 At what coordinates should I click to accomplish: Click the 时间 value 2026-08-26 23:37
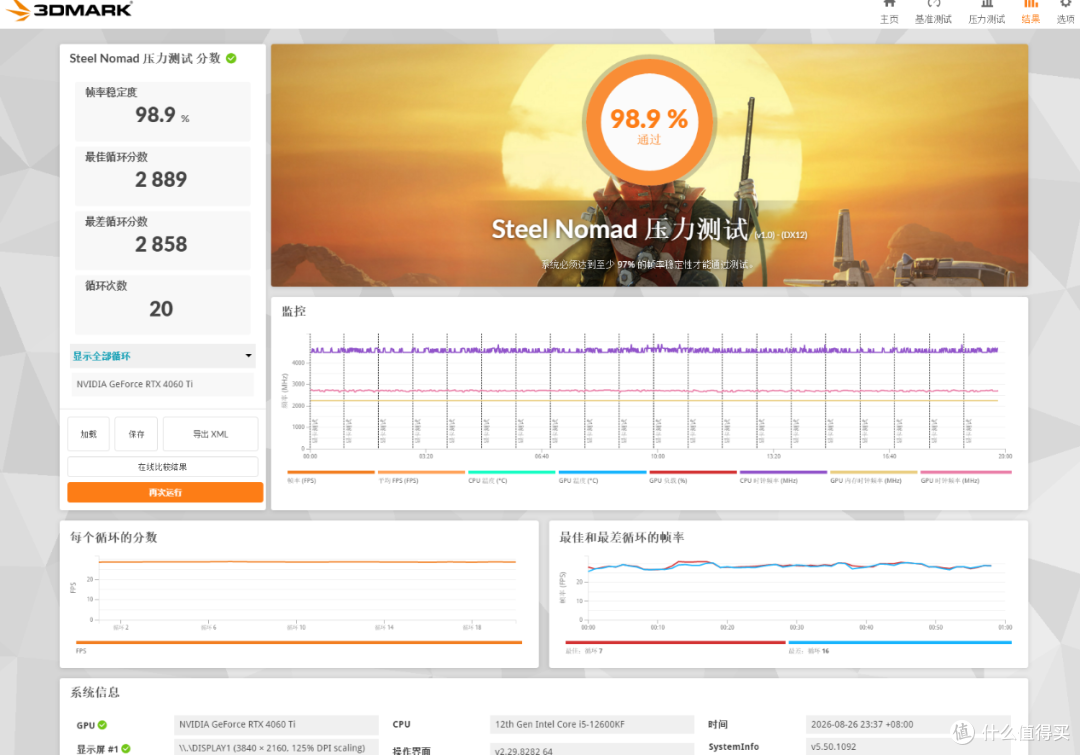pyautogui.click(x=908, y=725)
